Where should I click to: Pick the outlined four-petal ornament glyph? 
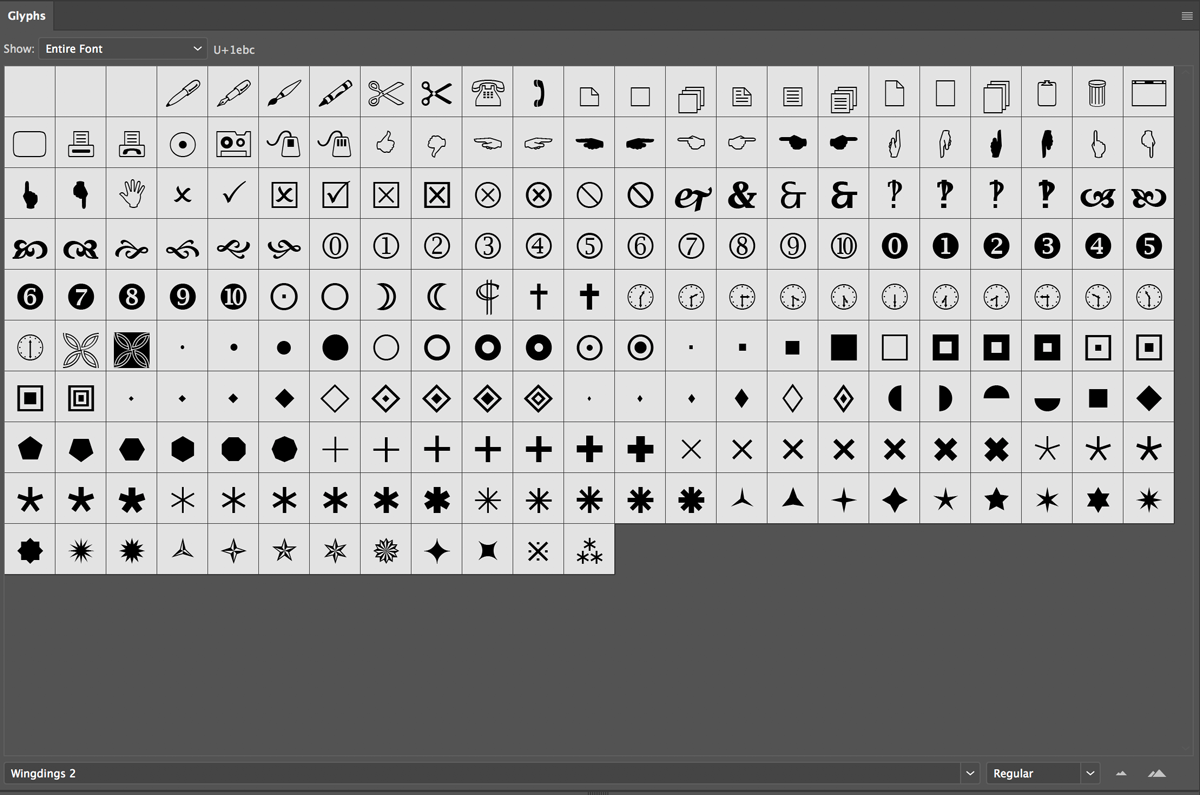pyautogui.click(x=81, y=348)
